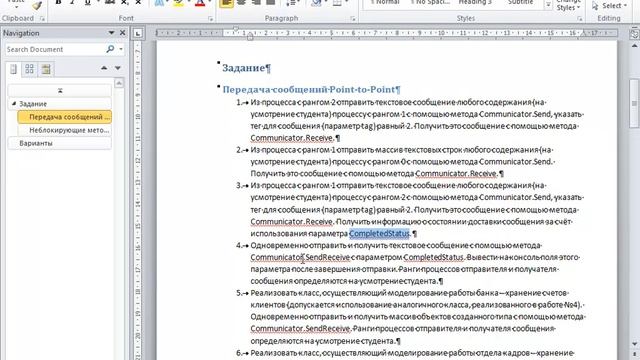Collapse the Задание heading node

click(x=13, y=104)
